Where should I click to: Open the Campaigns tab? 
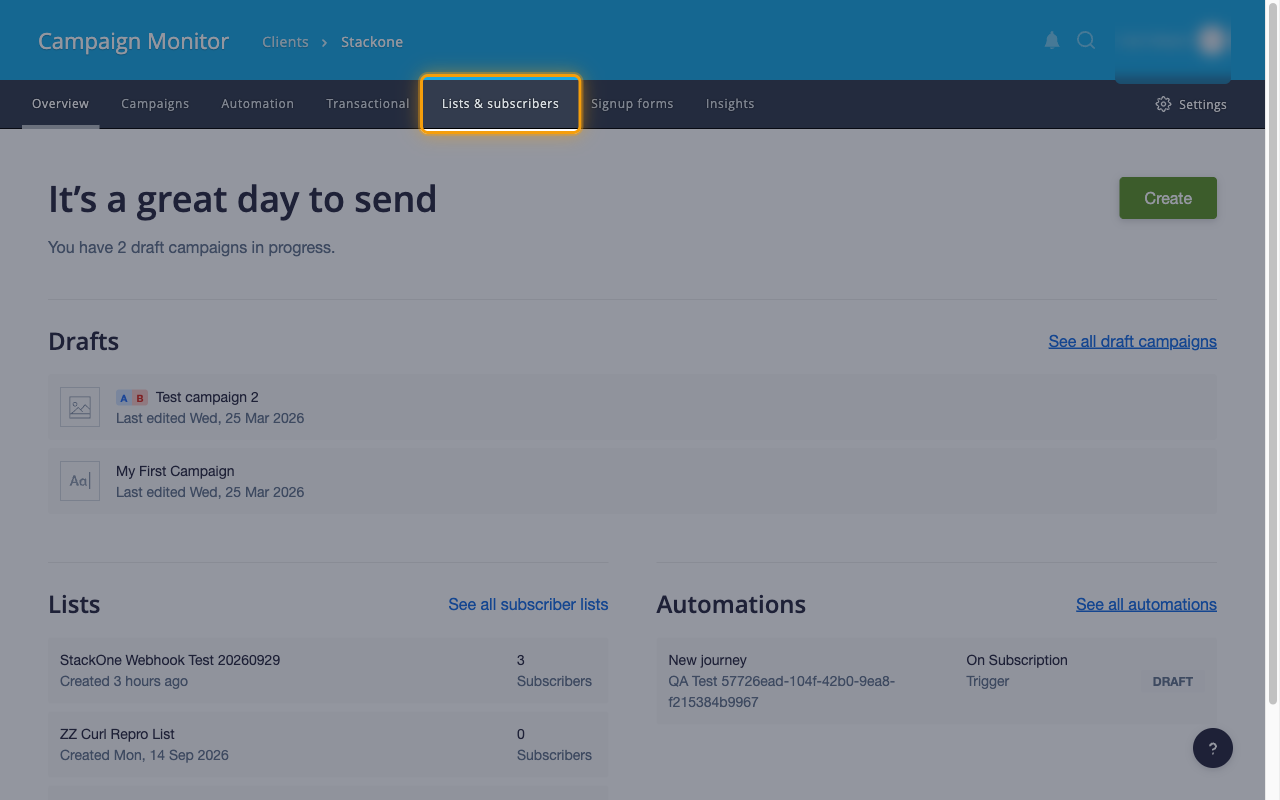click(x=155, y=104)
